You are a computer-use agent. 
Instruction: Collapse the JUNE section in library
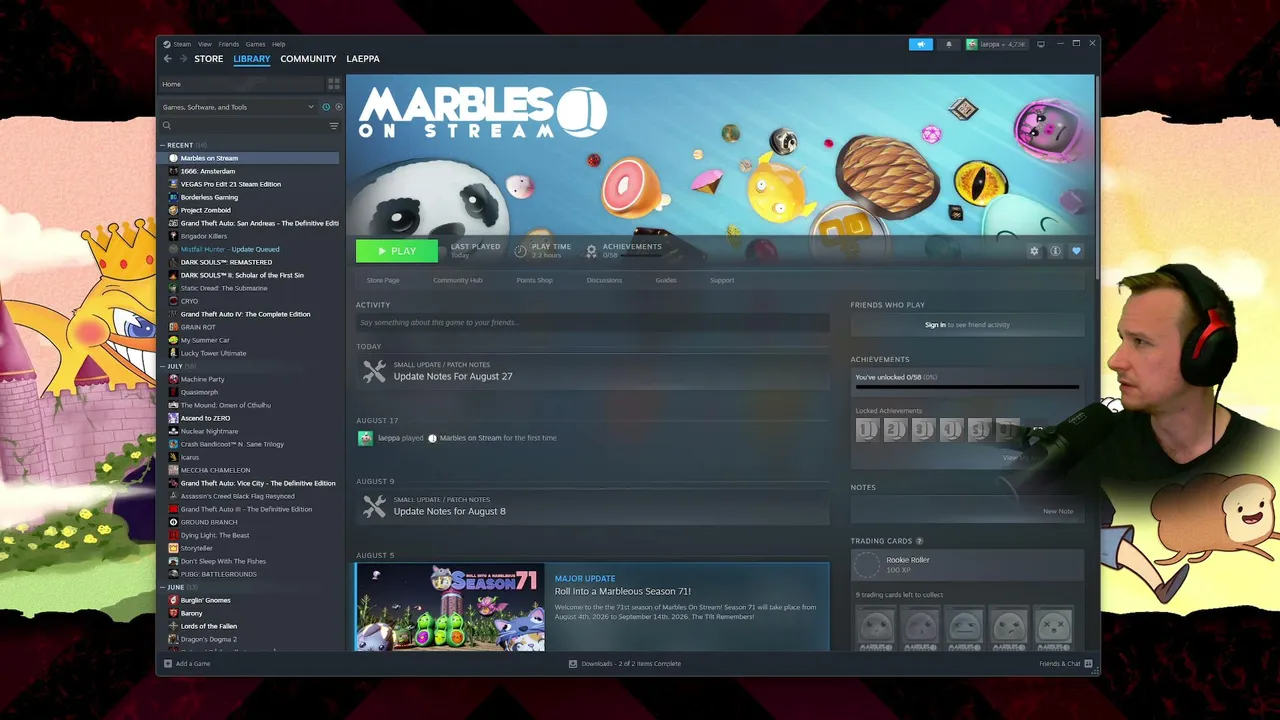(x=163, y=587)
